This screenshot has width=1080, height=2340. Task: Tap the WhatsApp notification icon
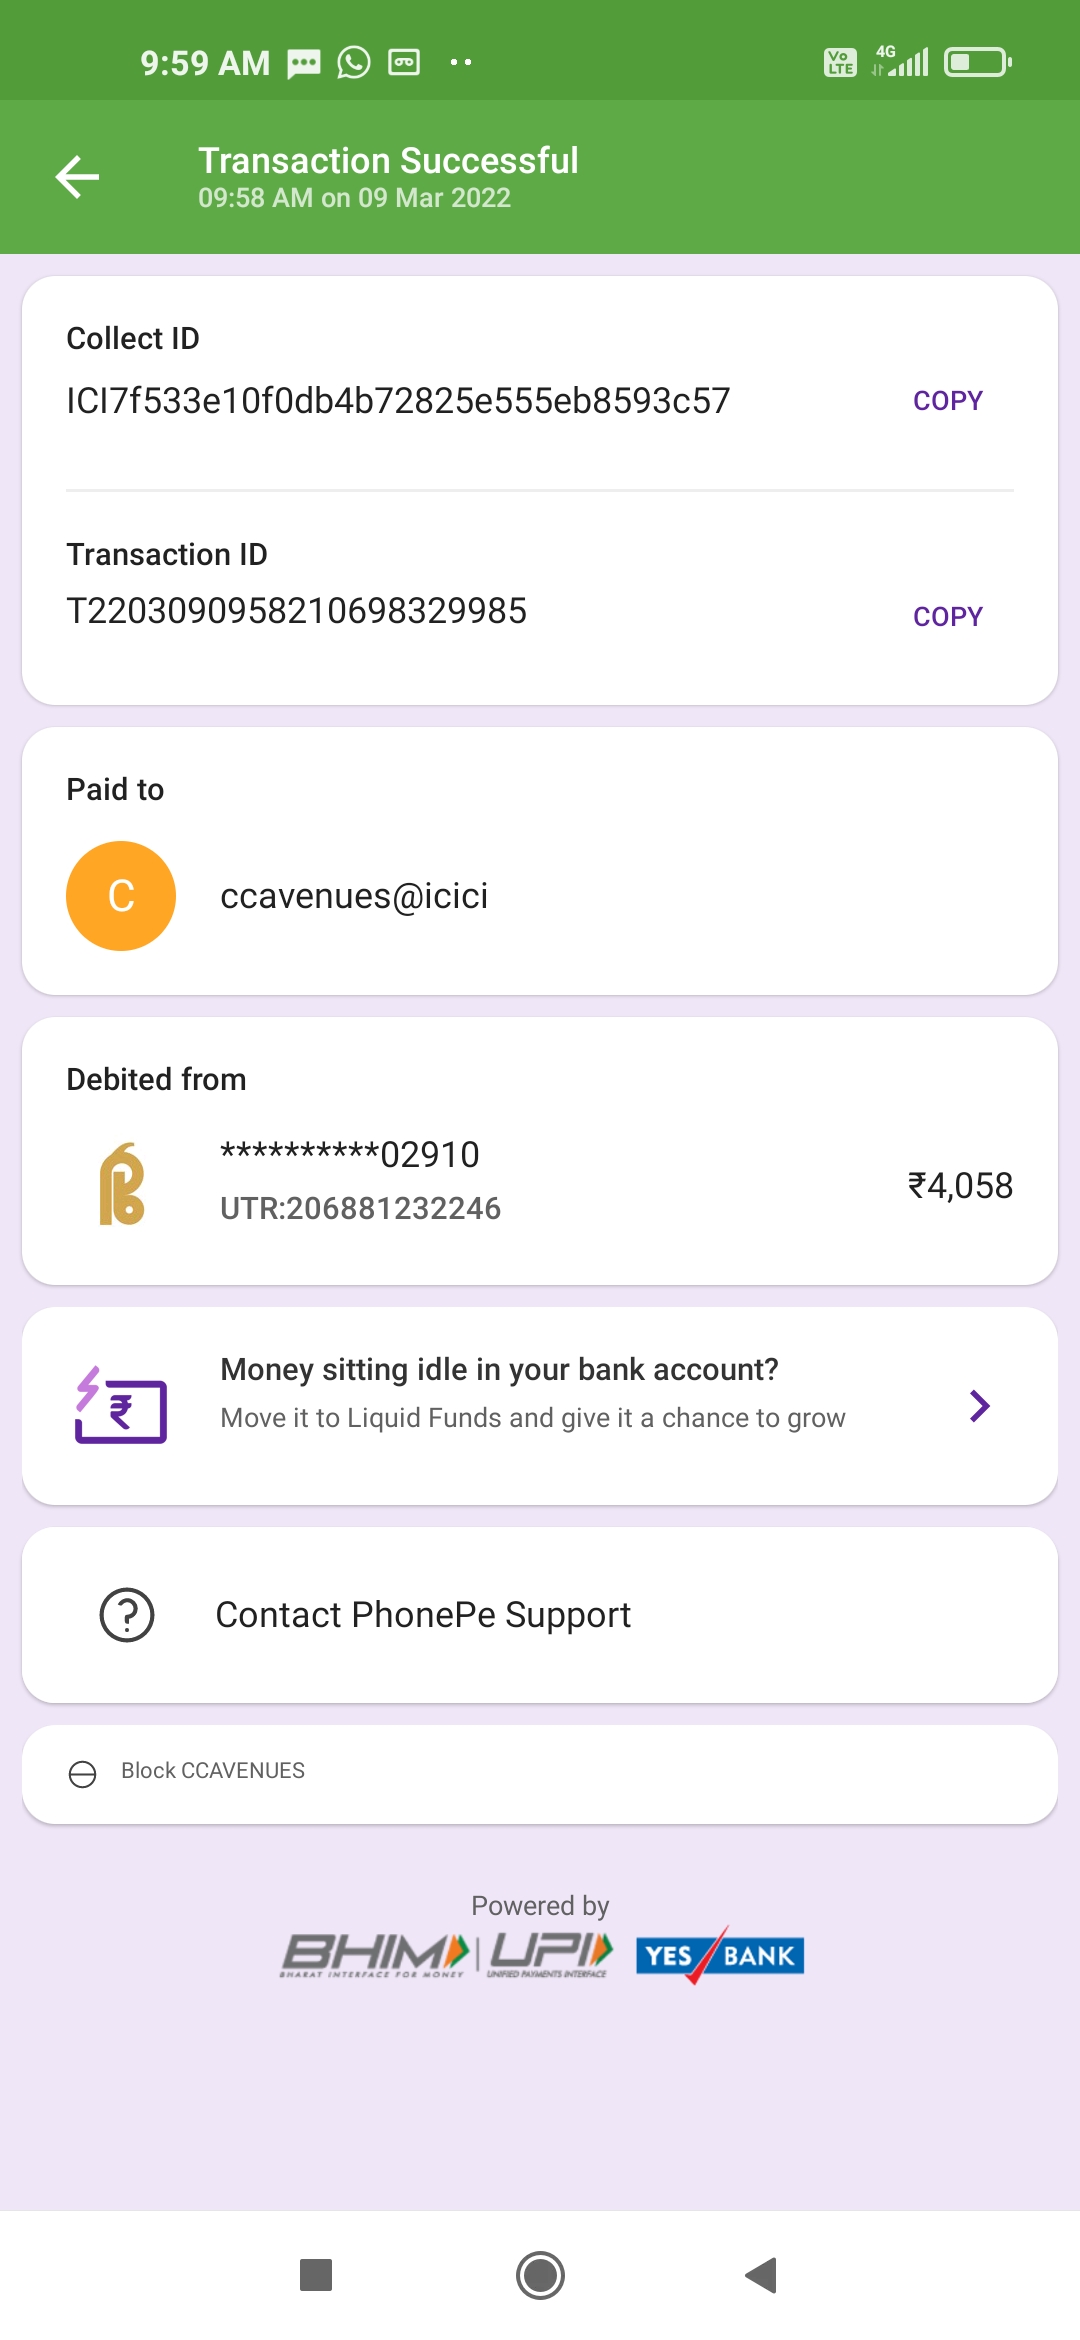353,63
